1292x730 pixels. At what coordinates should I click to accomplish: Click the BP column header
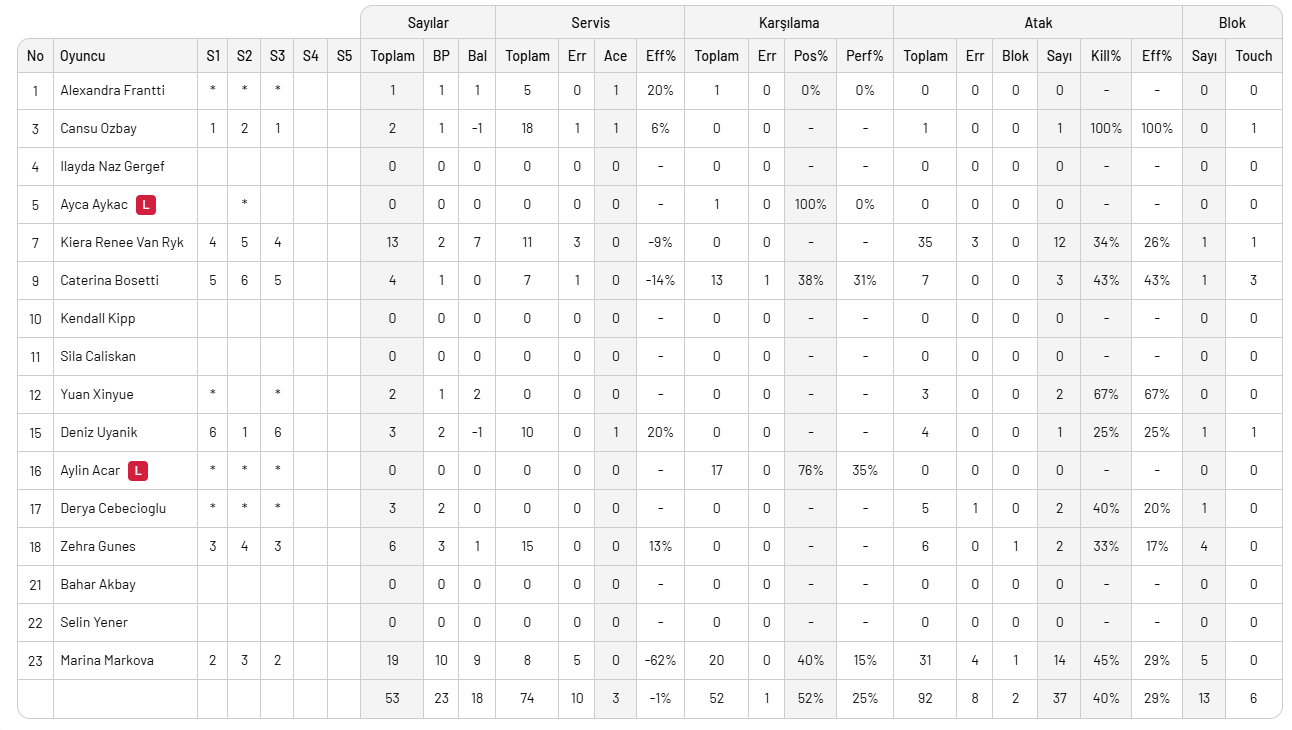[441, 56]
